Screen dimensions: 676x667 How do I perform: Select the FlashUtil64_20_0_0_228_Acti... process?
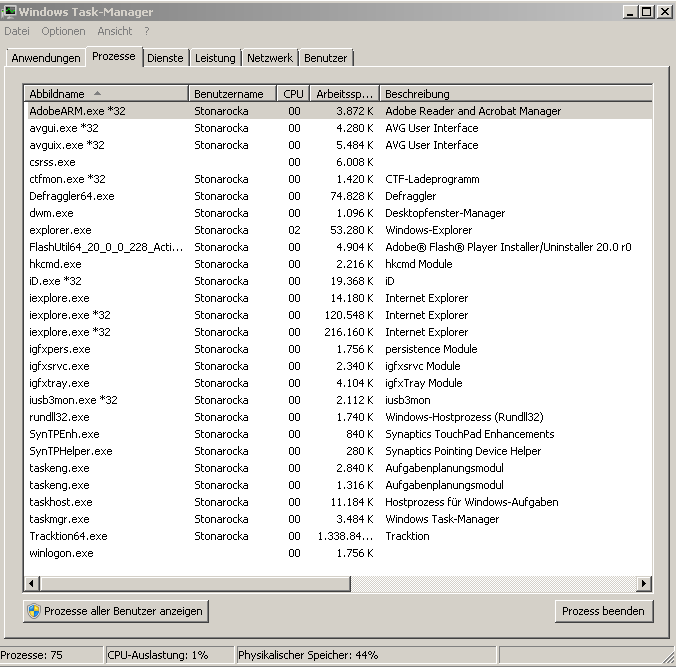(x=338, y=247)
